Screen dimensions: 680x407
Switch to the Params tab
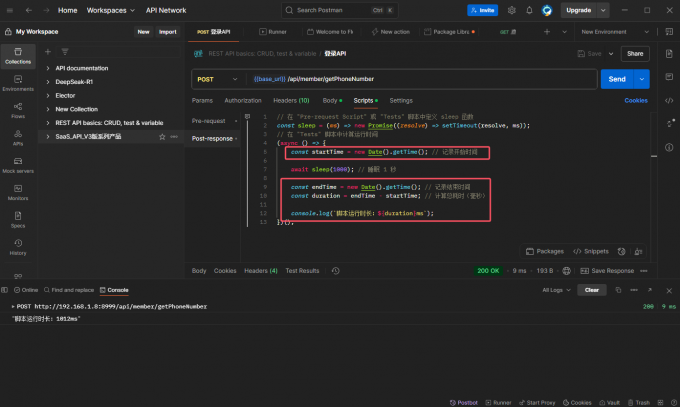tap(202, 100)
